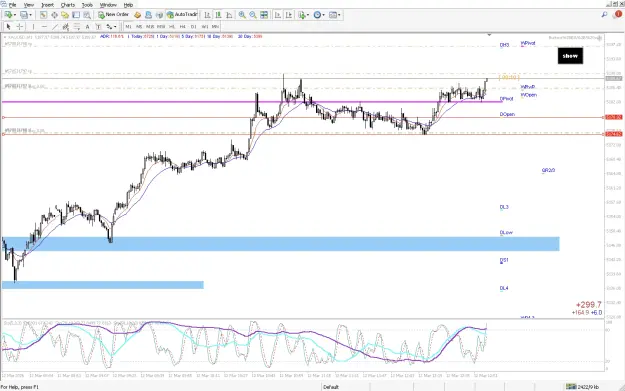
Task: Show the Market Watch panel
Action: point(43,15)
